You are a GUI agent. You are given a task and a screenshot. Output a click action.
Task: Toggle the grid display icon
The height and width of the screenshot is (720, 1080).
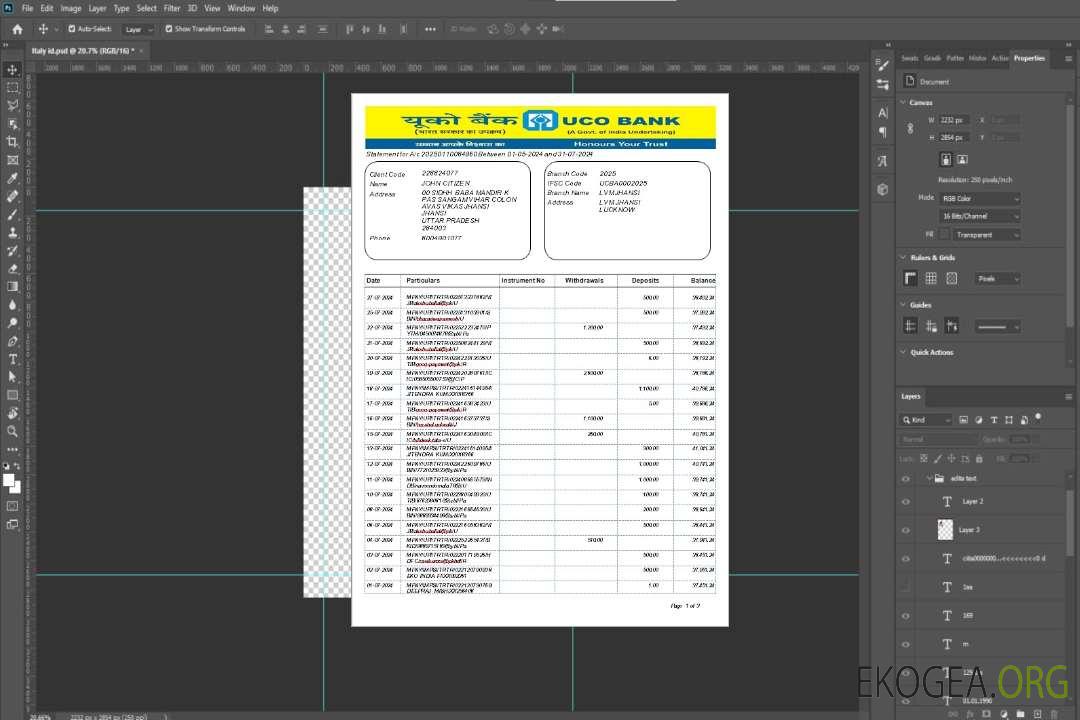(931, 278)
